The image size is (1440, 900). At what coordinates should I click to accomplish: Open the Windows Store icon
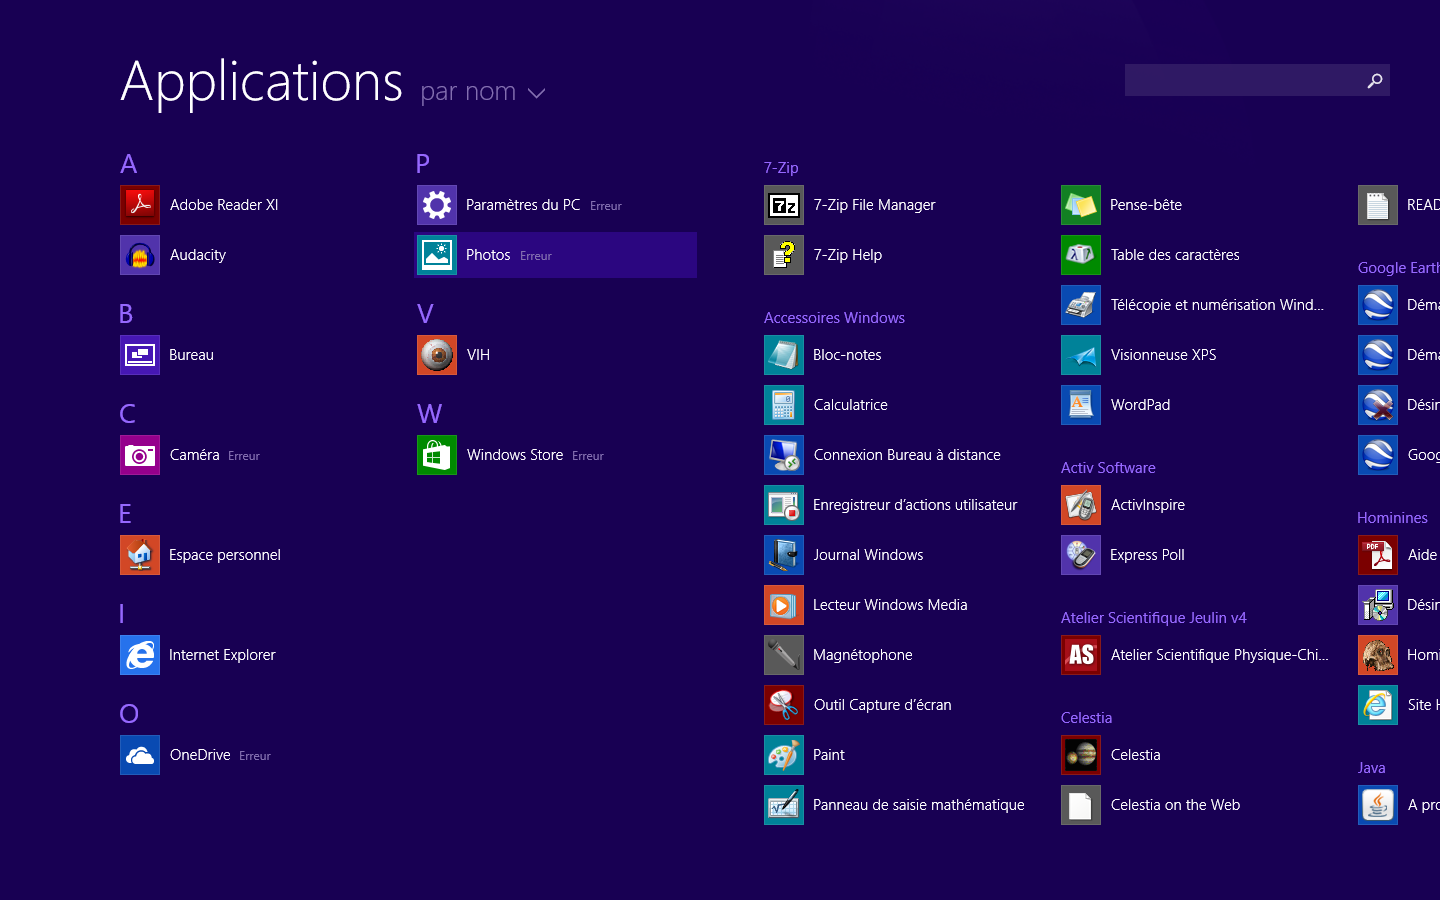pyautogui.click(x=437, y=455)
